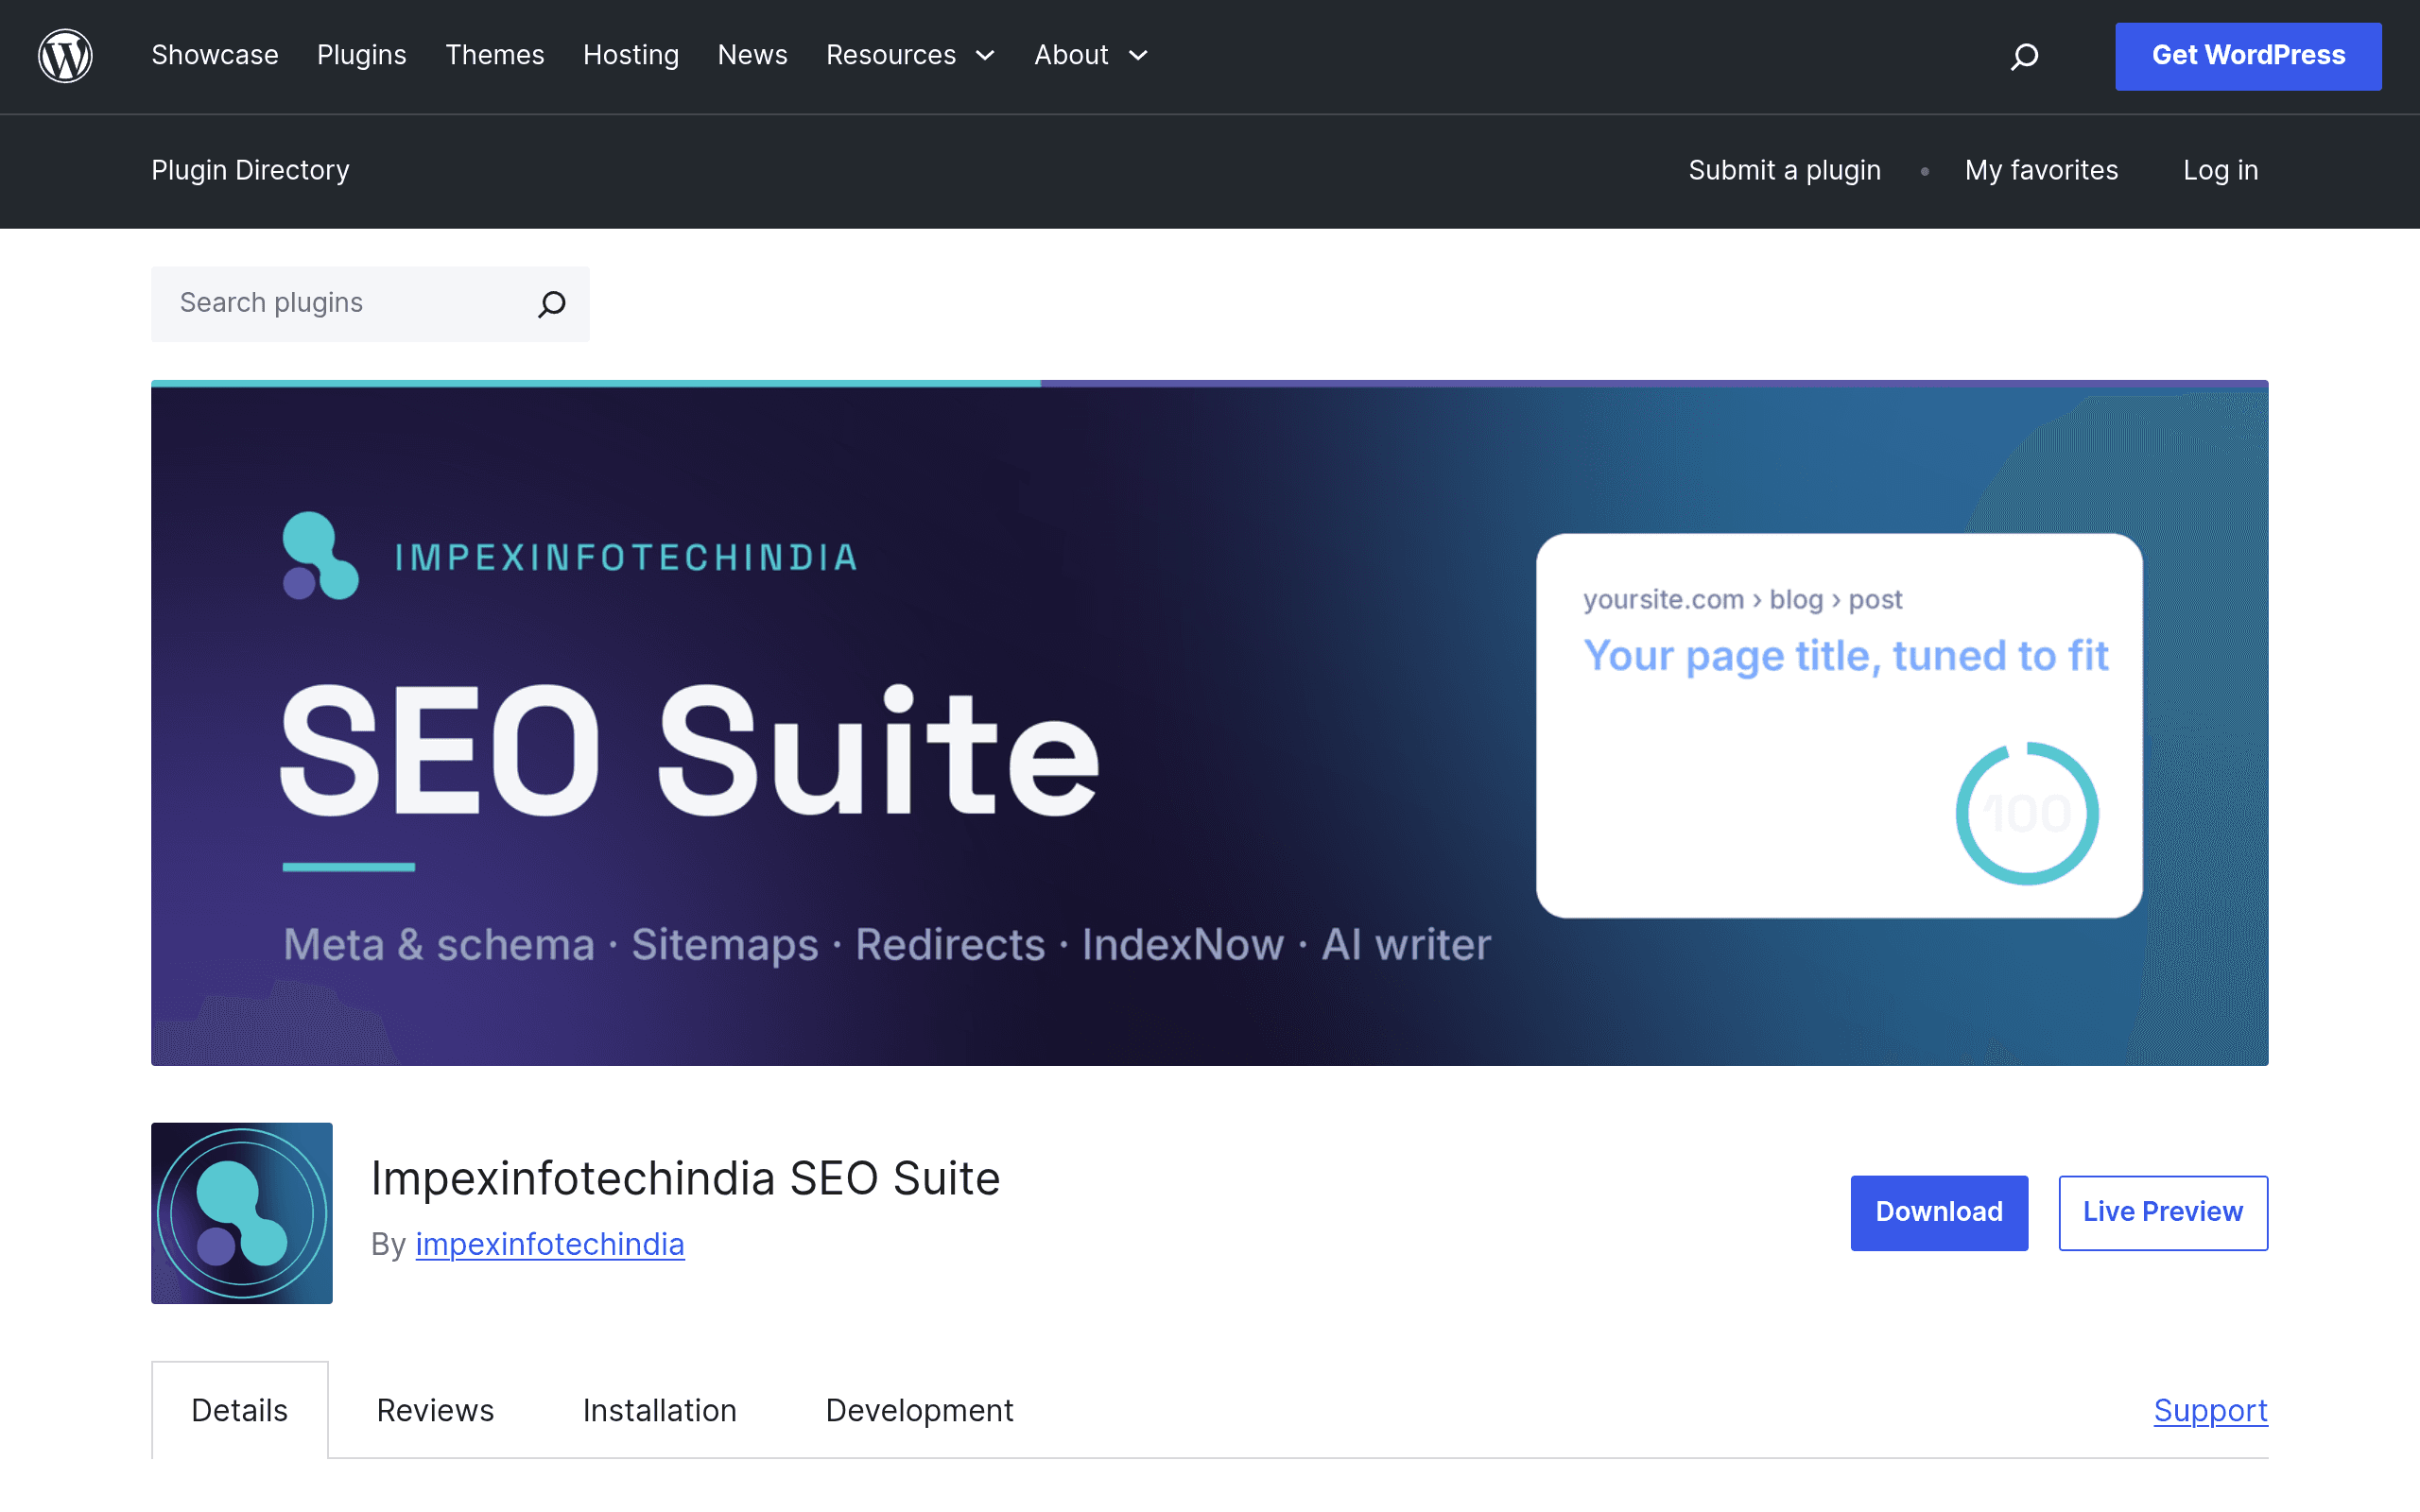This screenshot has height=1512, width=2420.
Task: Open the Support link
Action: (2210, 1410)
